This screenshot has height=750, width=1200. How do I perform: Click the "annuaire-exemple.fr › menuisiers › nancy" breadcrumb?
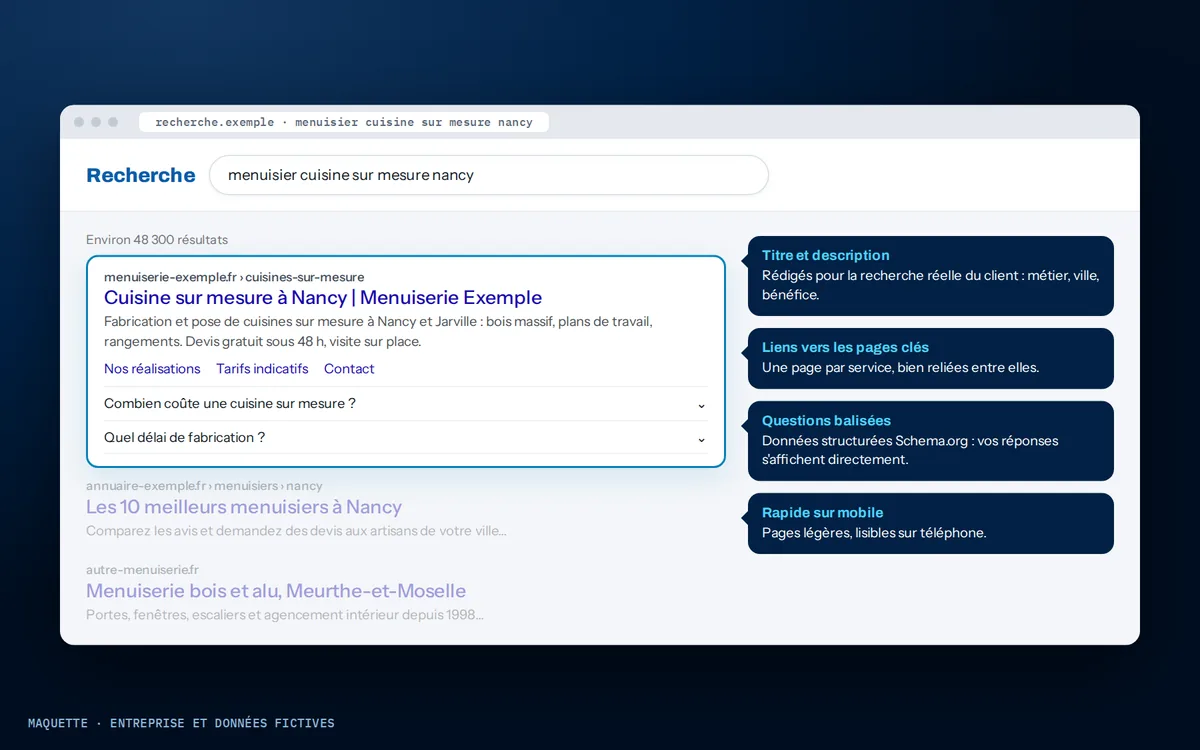coord(204,486)
